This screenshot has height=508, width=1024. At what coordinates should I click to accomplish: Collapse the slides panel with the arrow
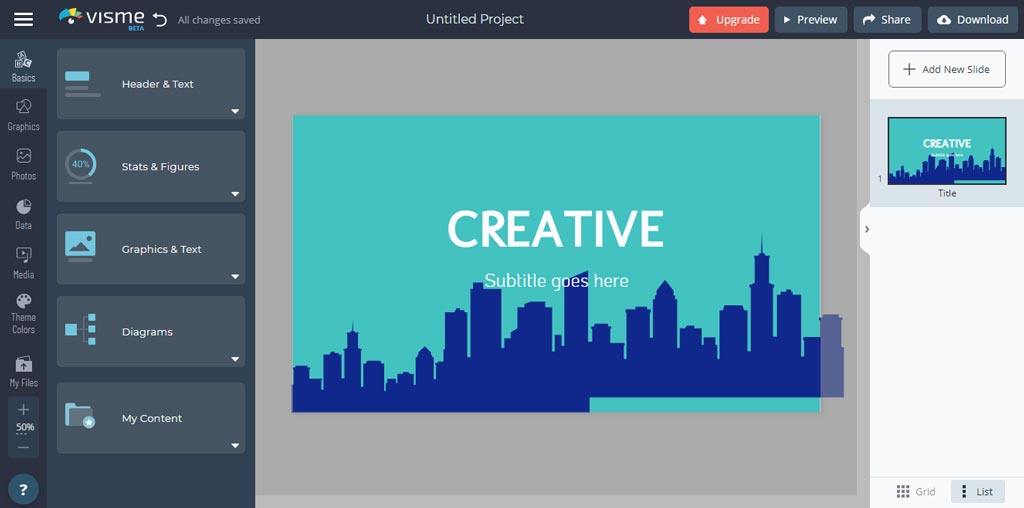(866, 229)
